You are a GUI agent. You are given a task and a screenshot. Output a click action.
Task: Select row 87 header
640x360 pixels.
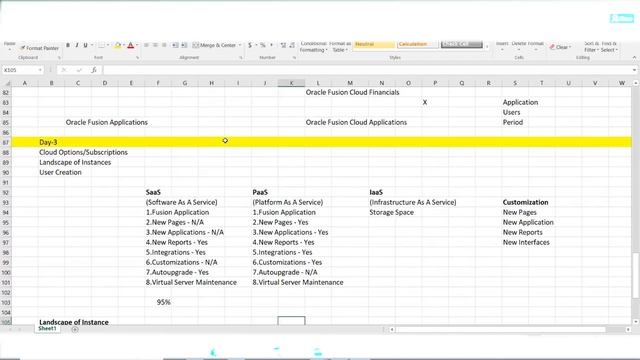6,142
